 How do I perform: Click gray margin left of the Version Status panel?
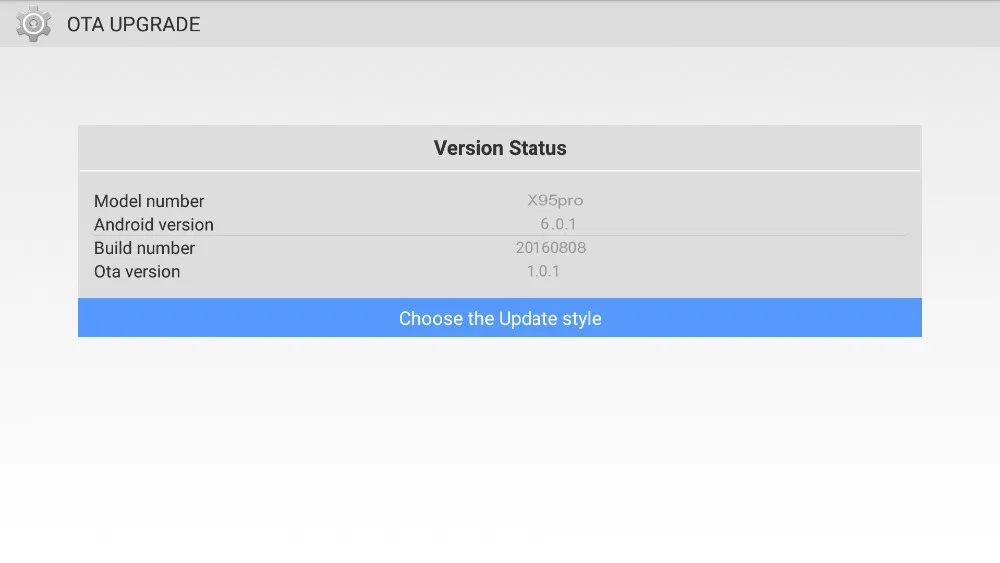click(x=39, y=230)
